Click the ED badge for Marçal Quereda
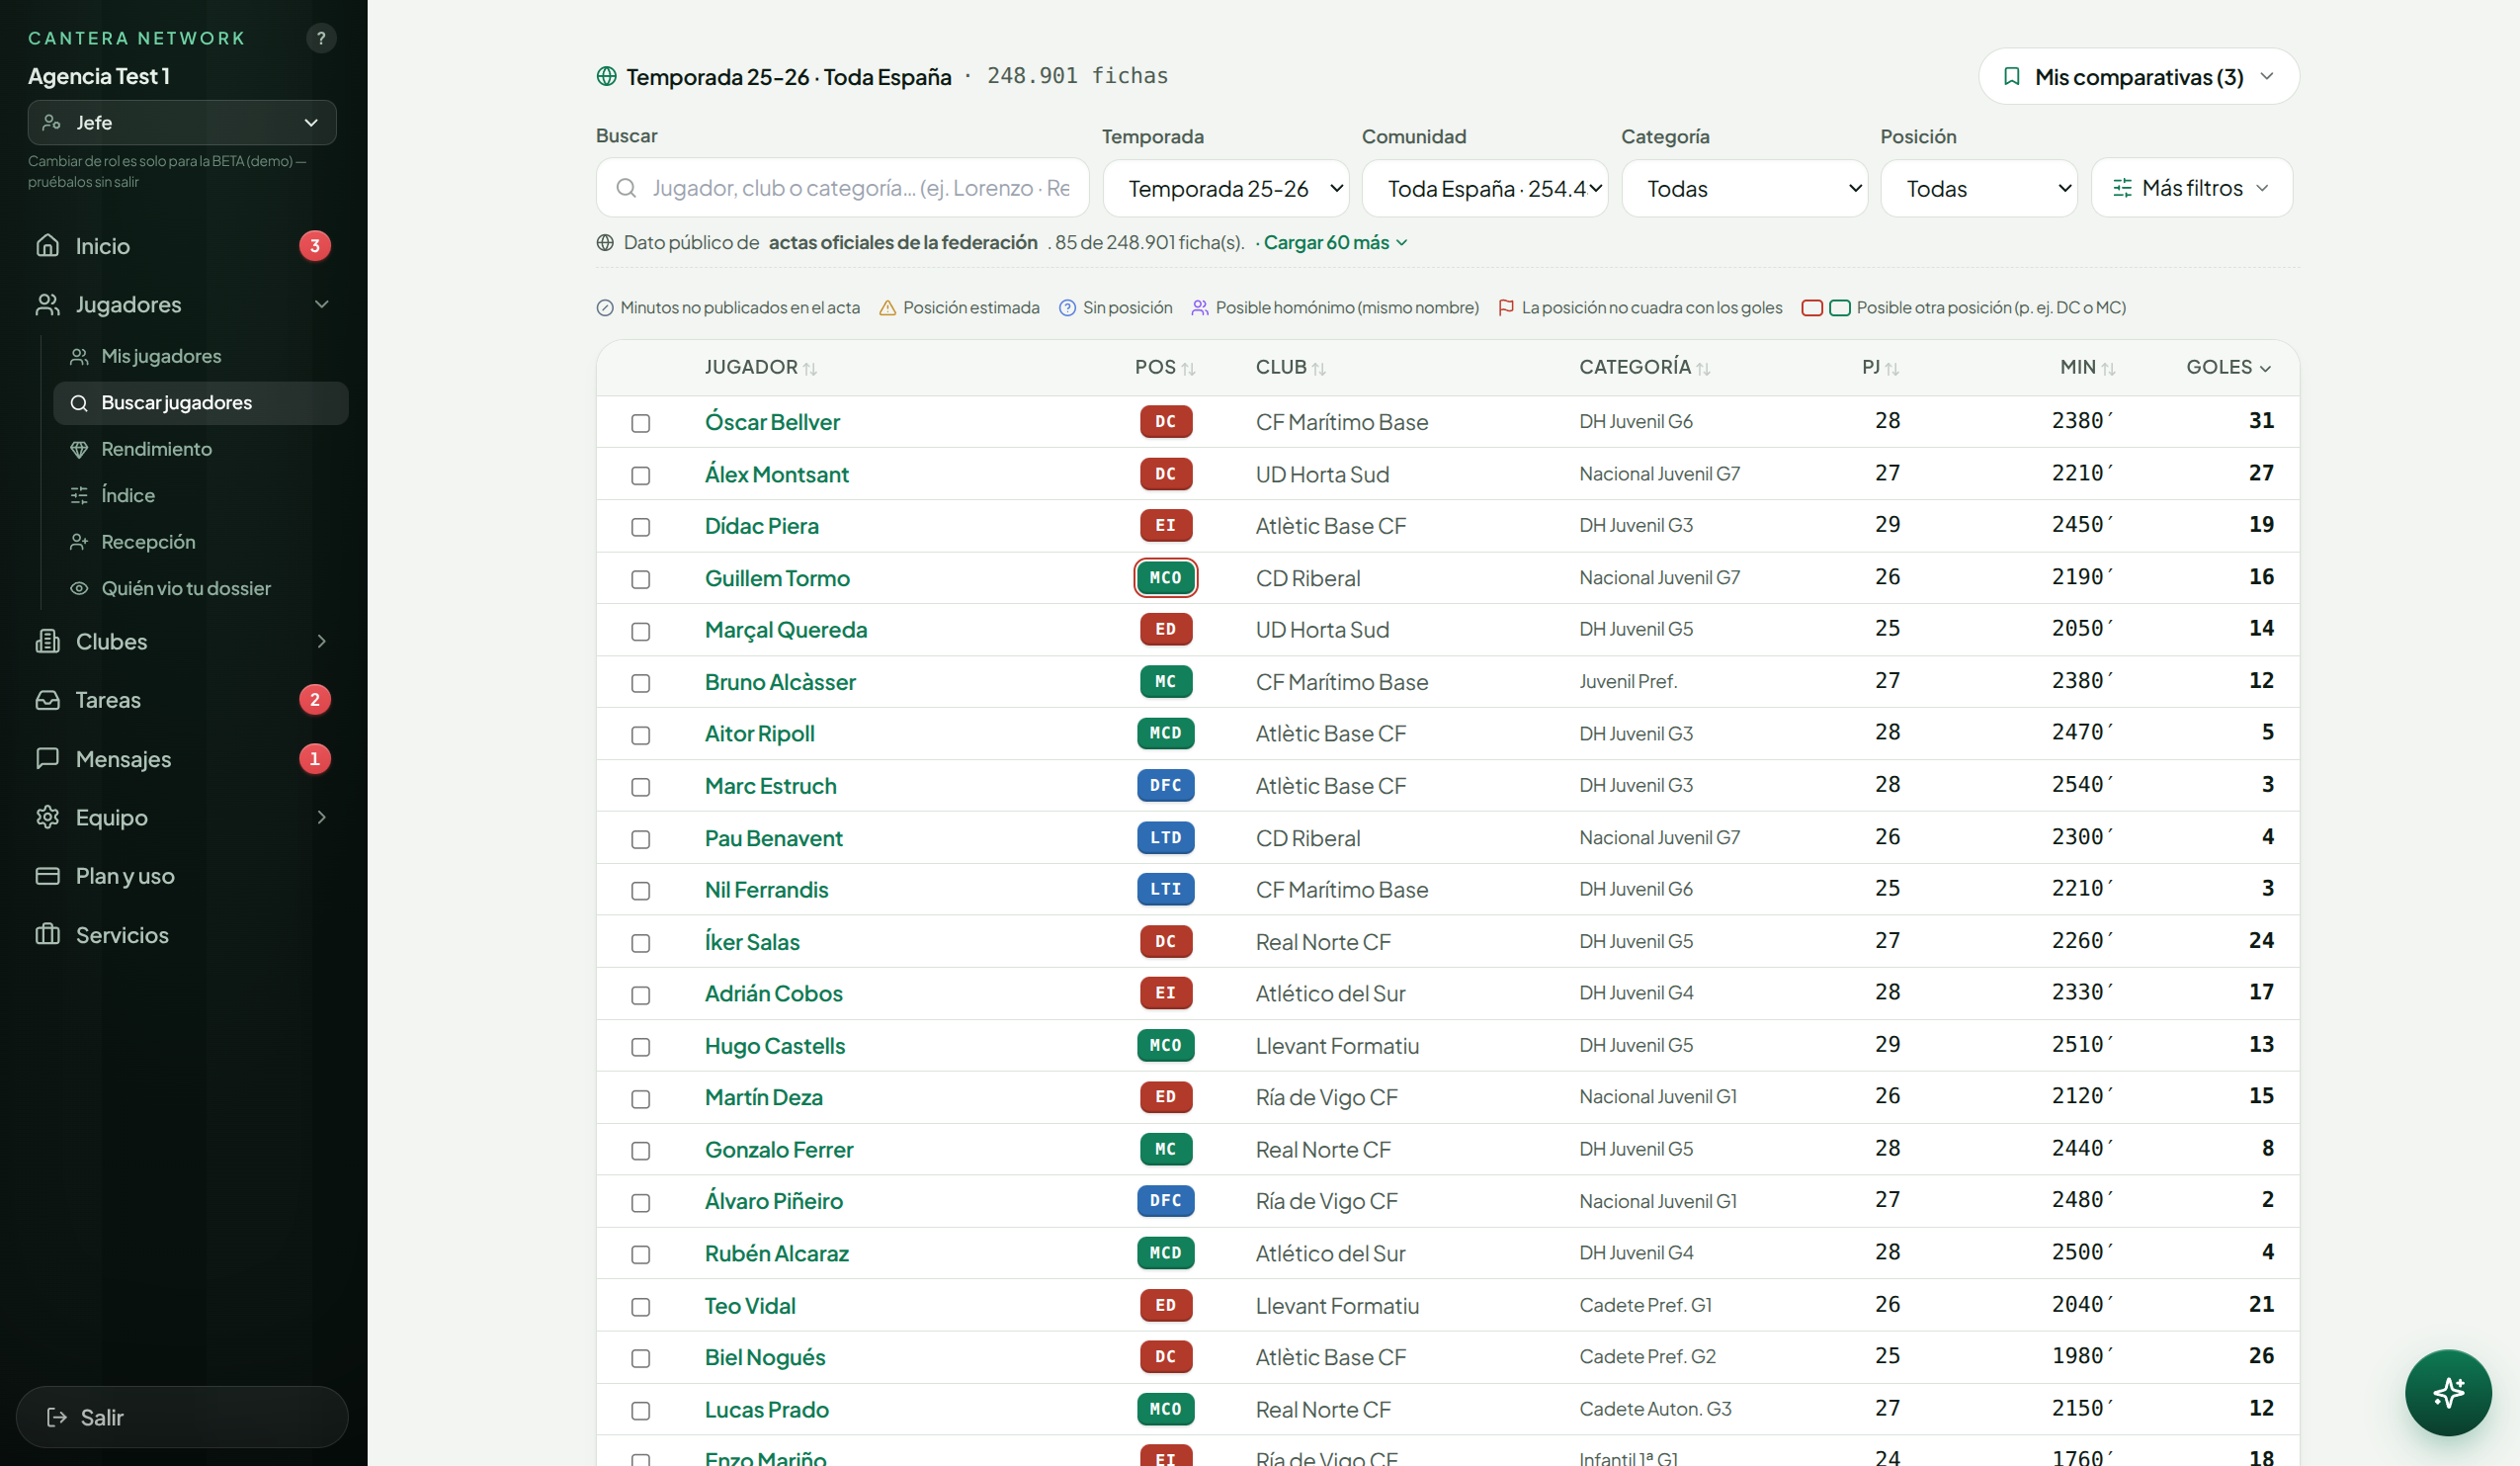 (1165, 629)
